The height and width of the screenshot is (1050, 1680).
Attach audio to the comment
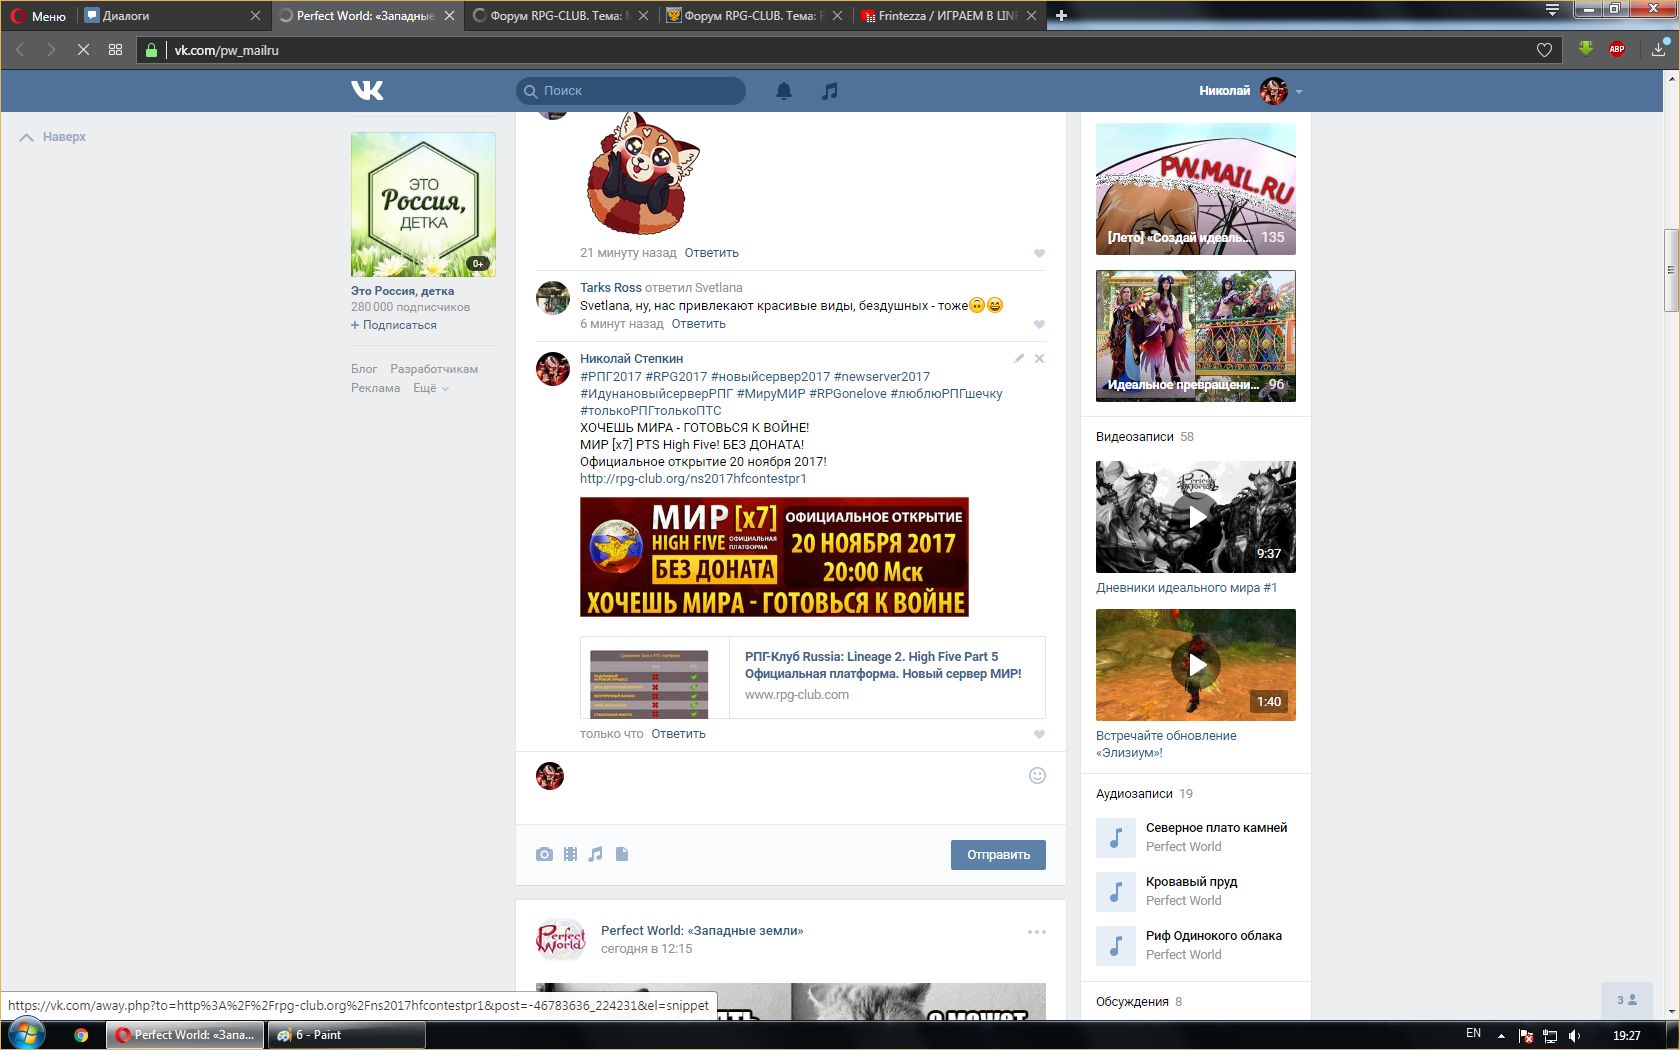pyautogui.click(x=596, y=854)
